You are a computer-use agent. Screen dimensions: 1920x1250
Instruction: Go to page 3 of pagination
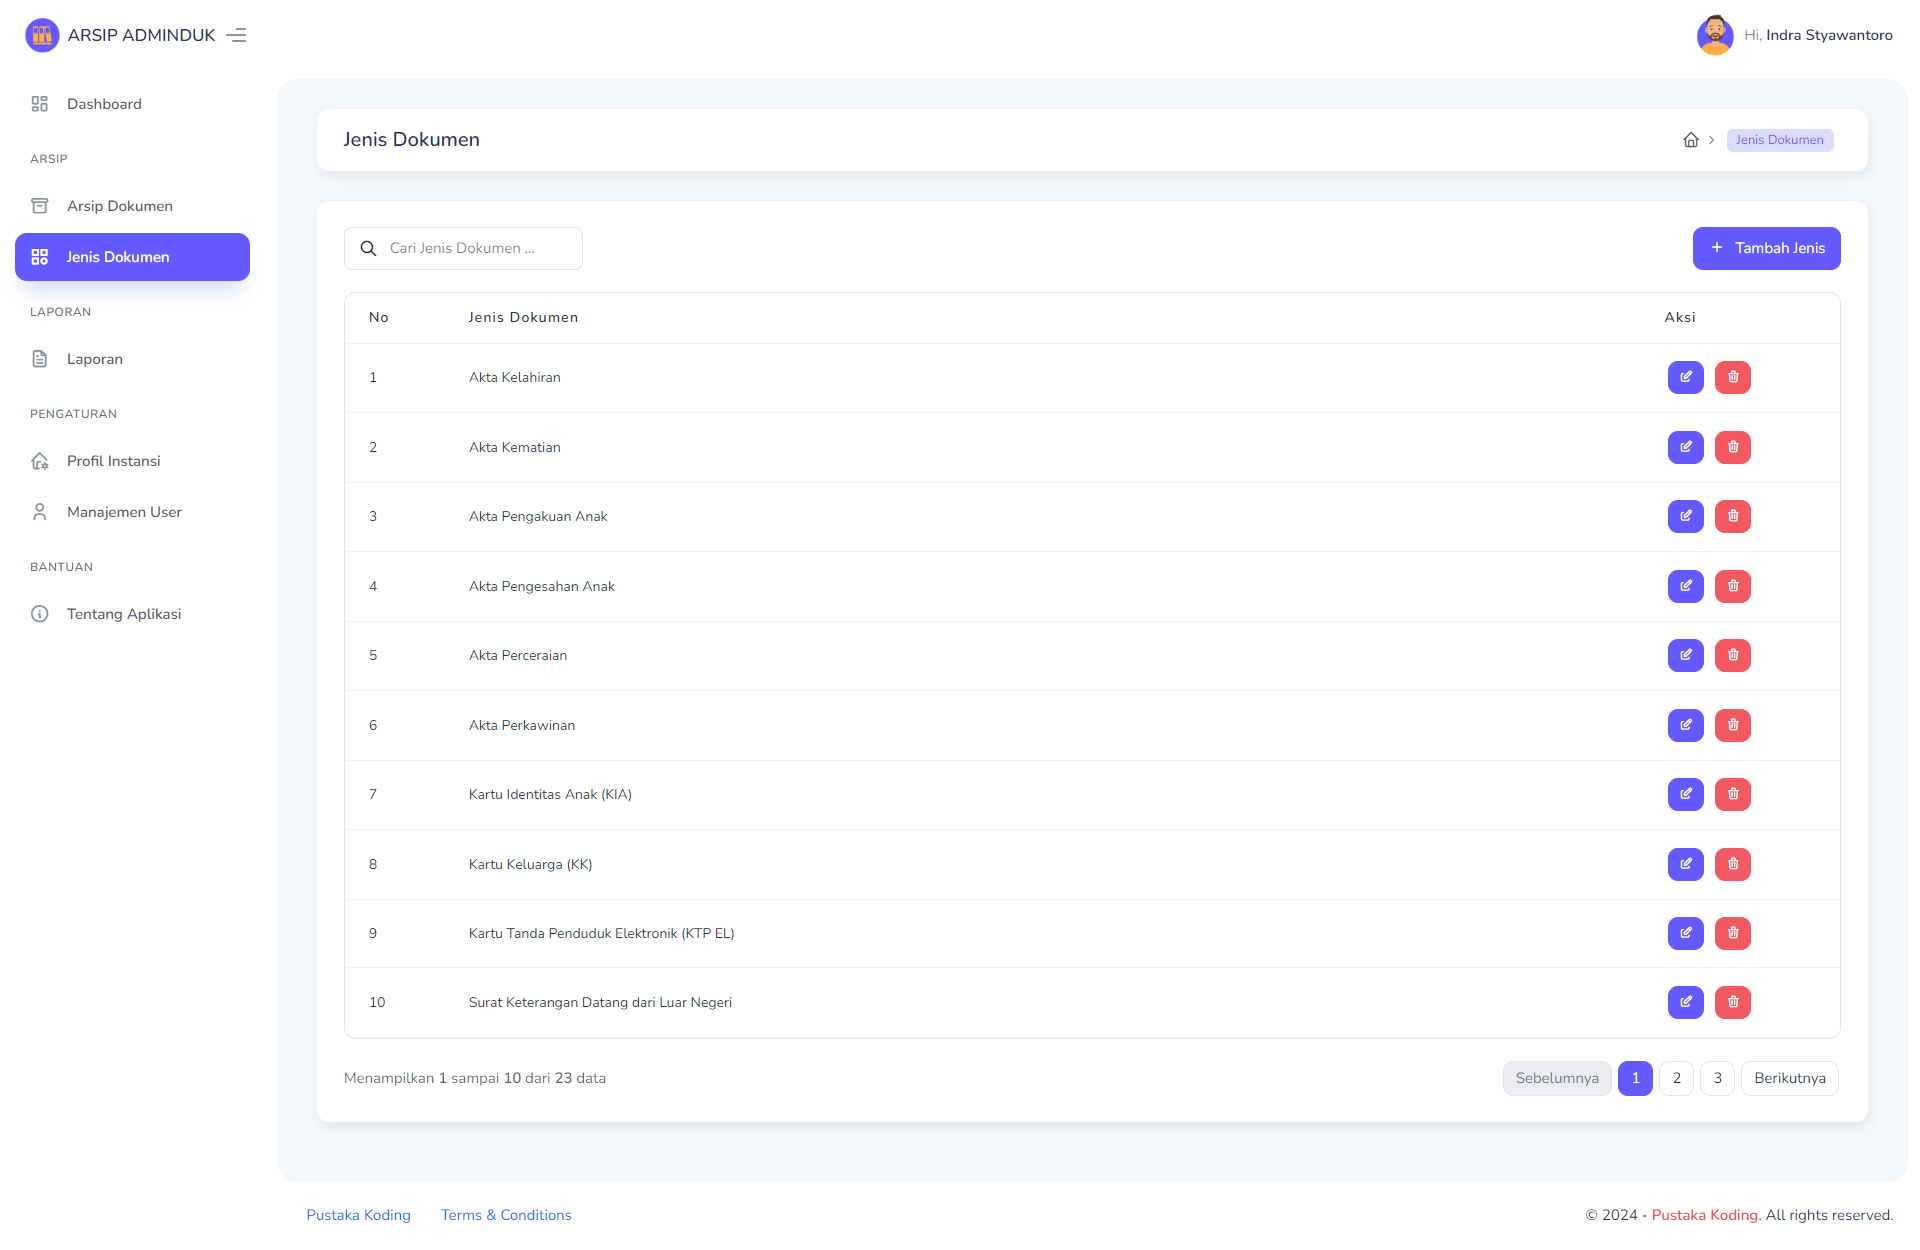pyautogui.click(x=1717, y=1078)
